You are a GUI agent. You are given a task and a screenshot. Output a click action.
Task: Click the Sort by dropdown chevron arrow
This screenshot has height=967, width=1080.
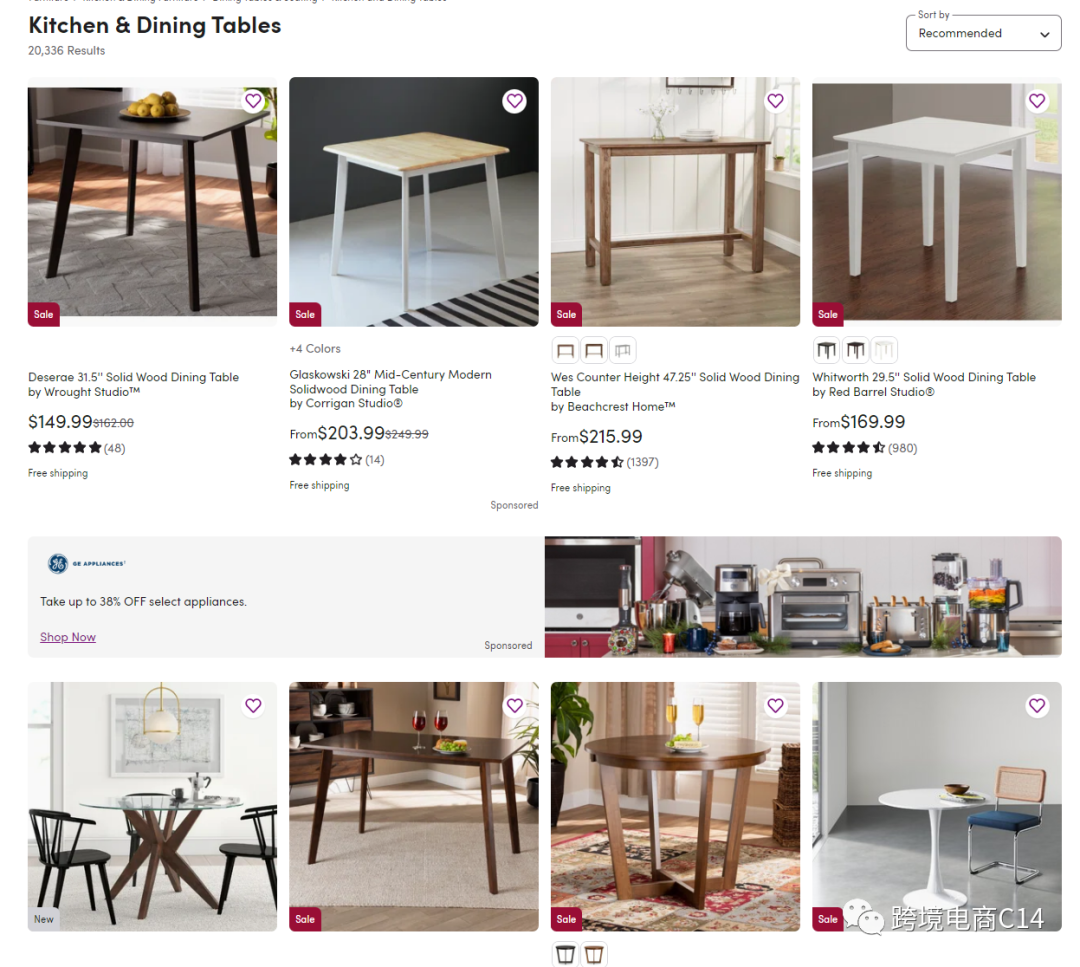click(1045, 34)
